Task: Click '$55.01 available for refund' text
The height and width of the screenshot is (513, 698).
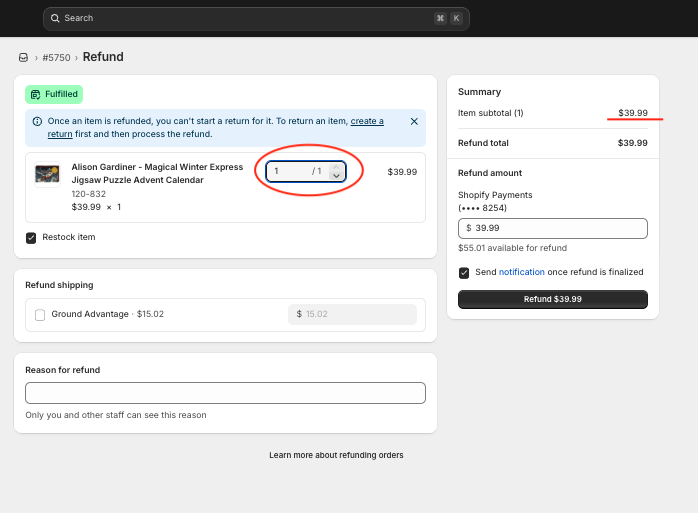Action: tap(512, 248)
